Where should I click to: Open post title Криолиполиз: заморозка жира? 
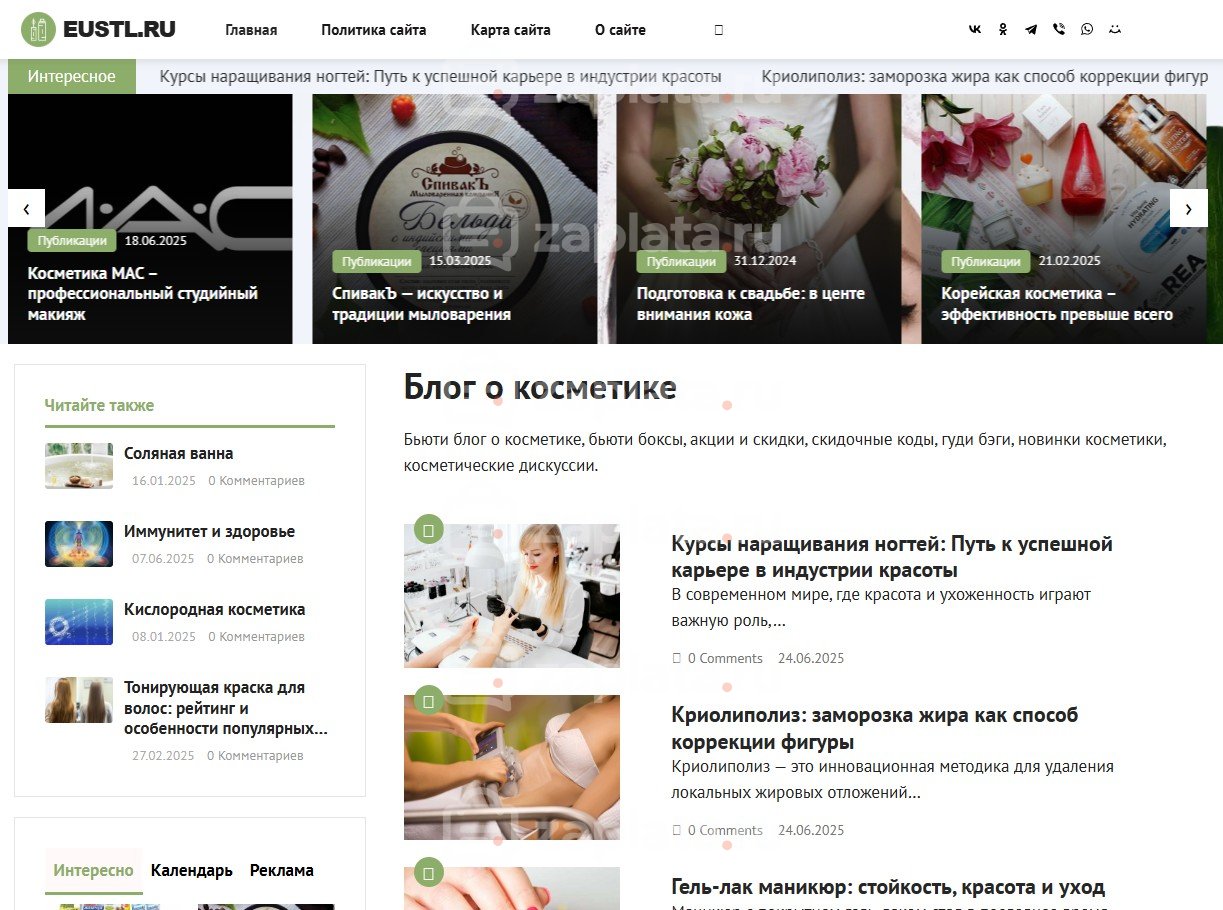tap(875, 729)
